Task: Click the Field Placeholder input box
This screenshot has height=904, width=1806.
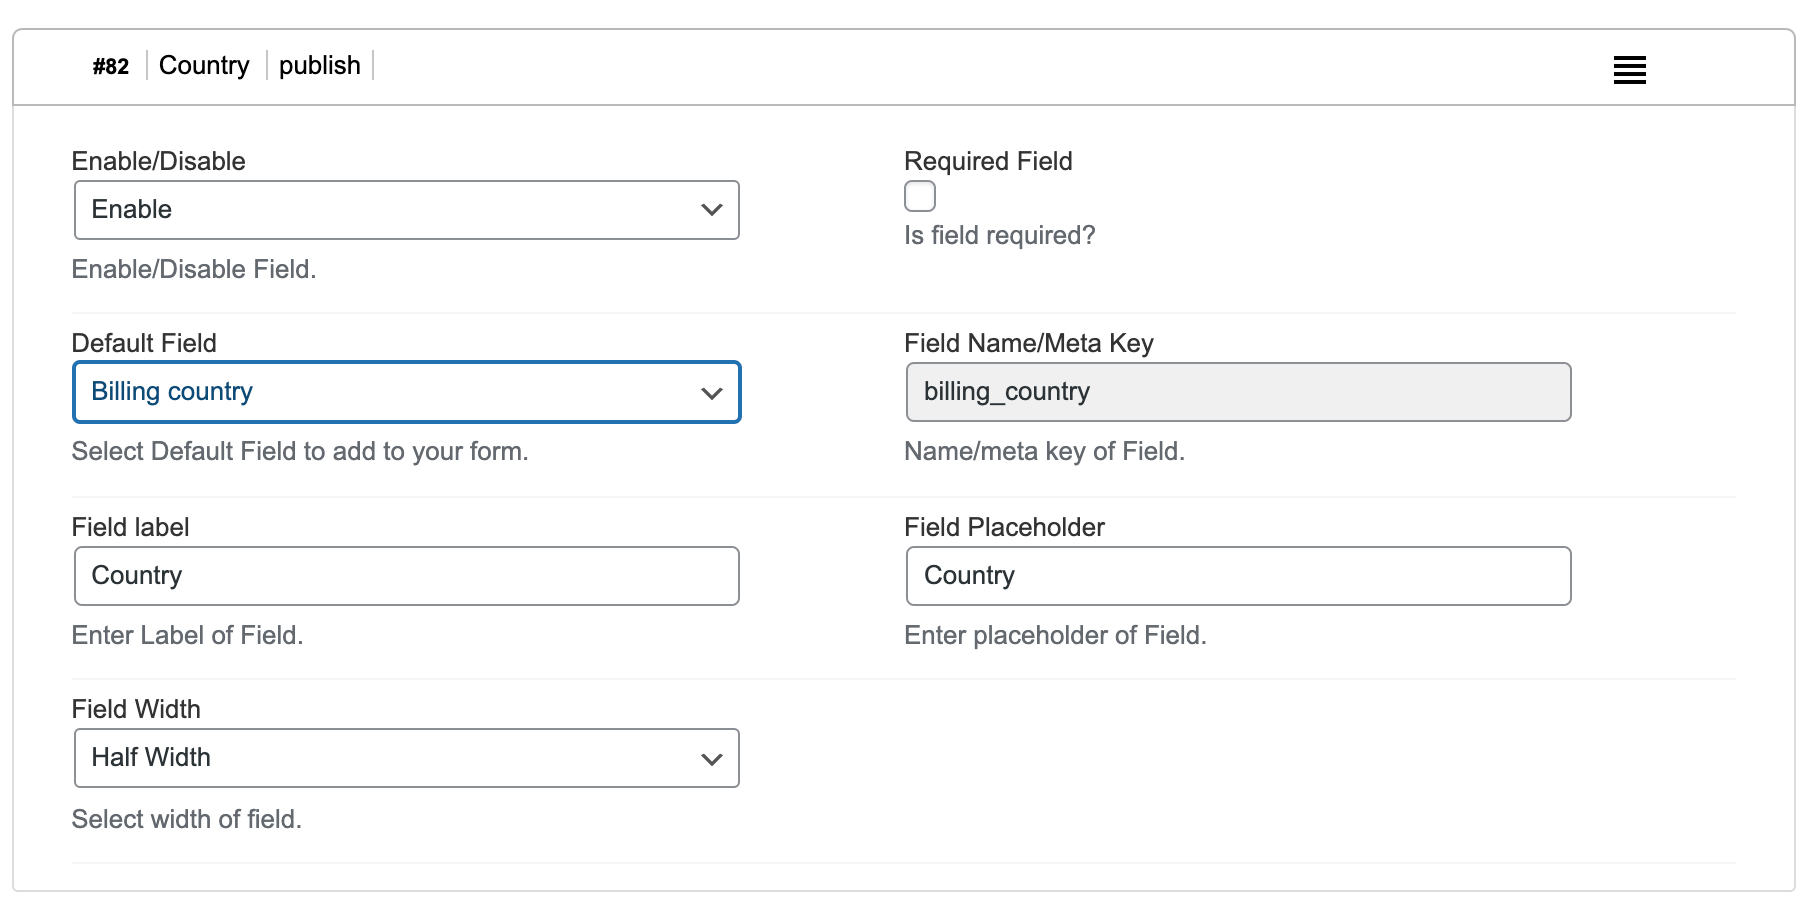Action: pos(1239,575)
